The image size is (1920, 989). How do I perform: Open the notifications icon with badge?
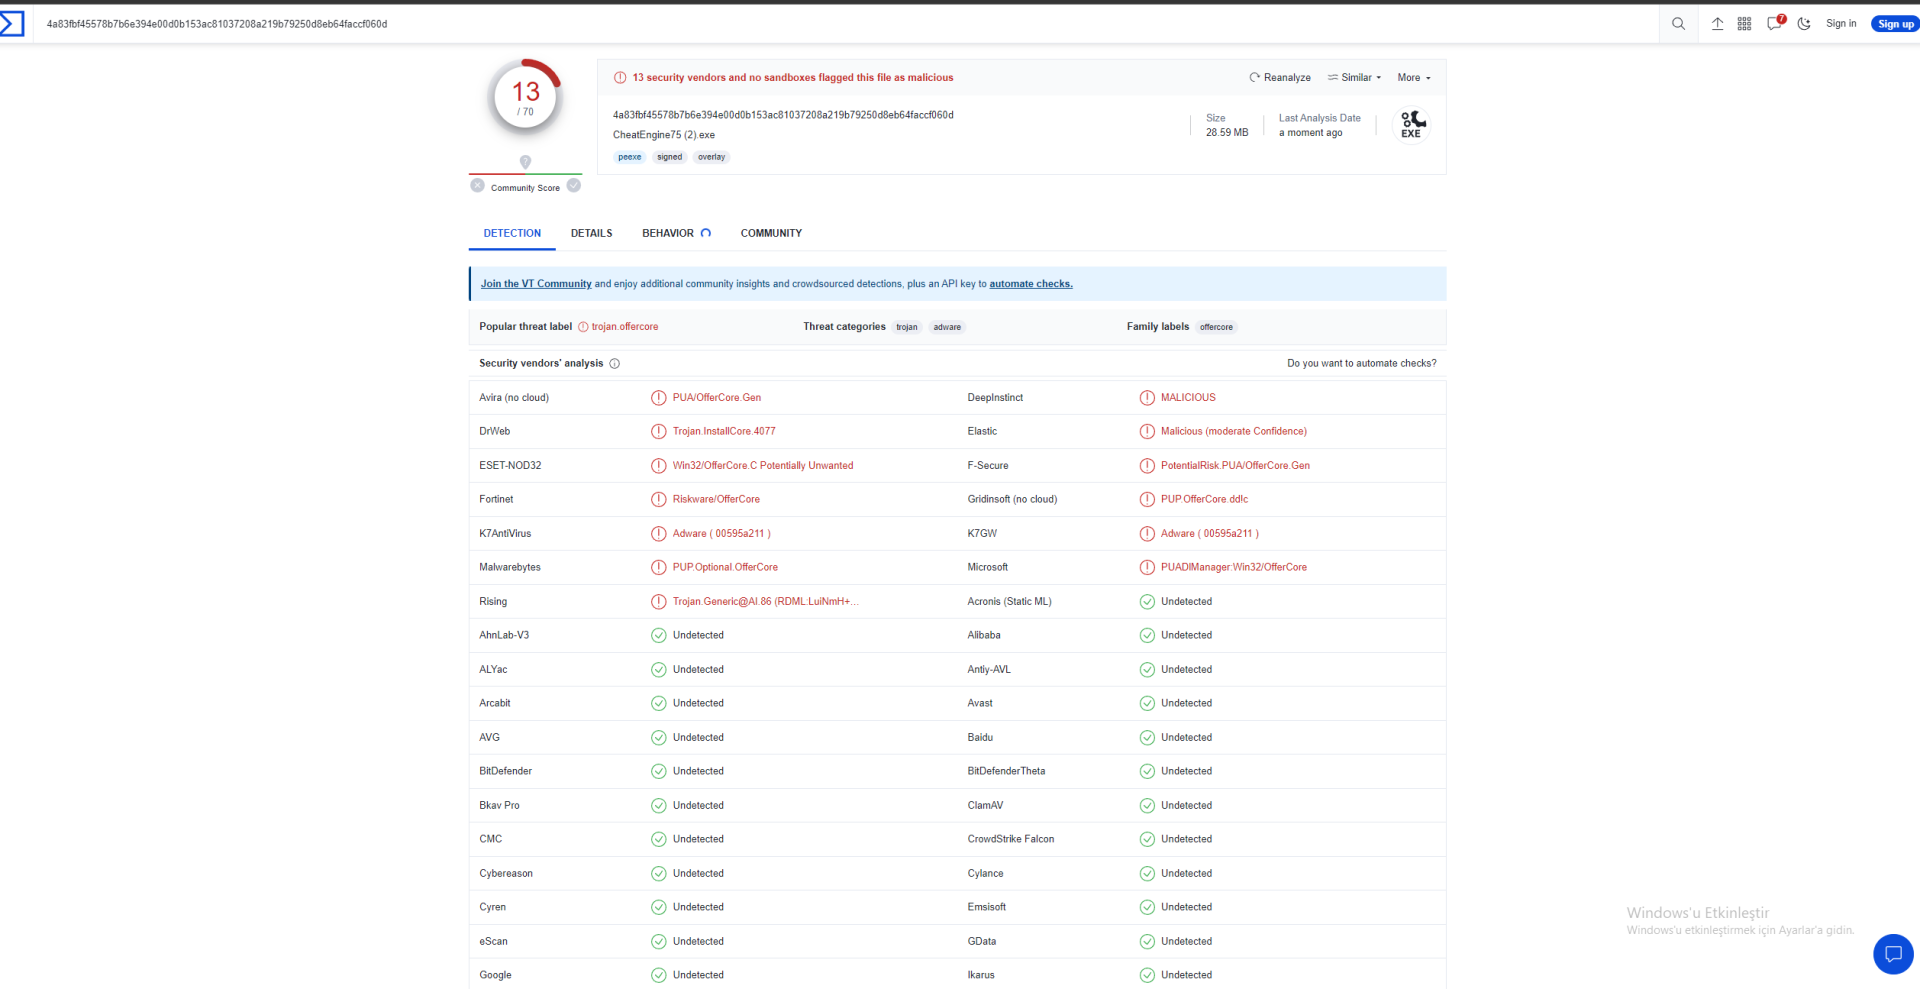click(1775, 23)
